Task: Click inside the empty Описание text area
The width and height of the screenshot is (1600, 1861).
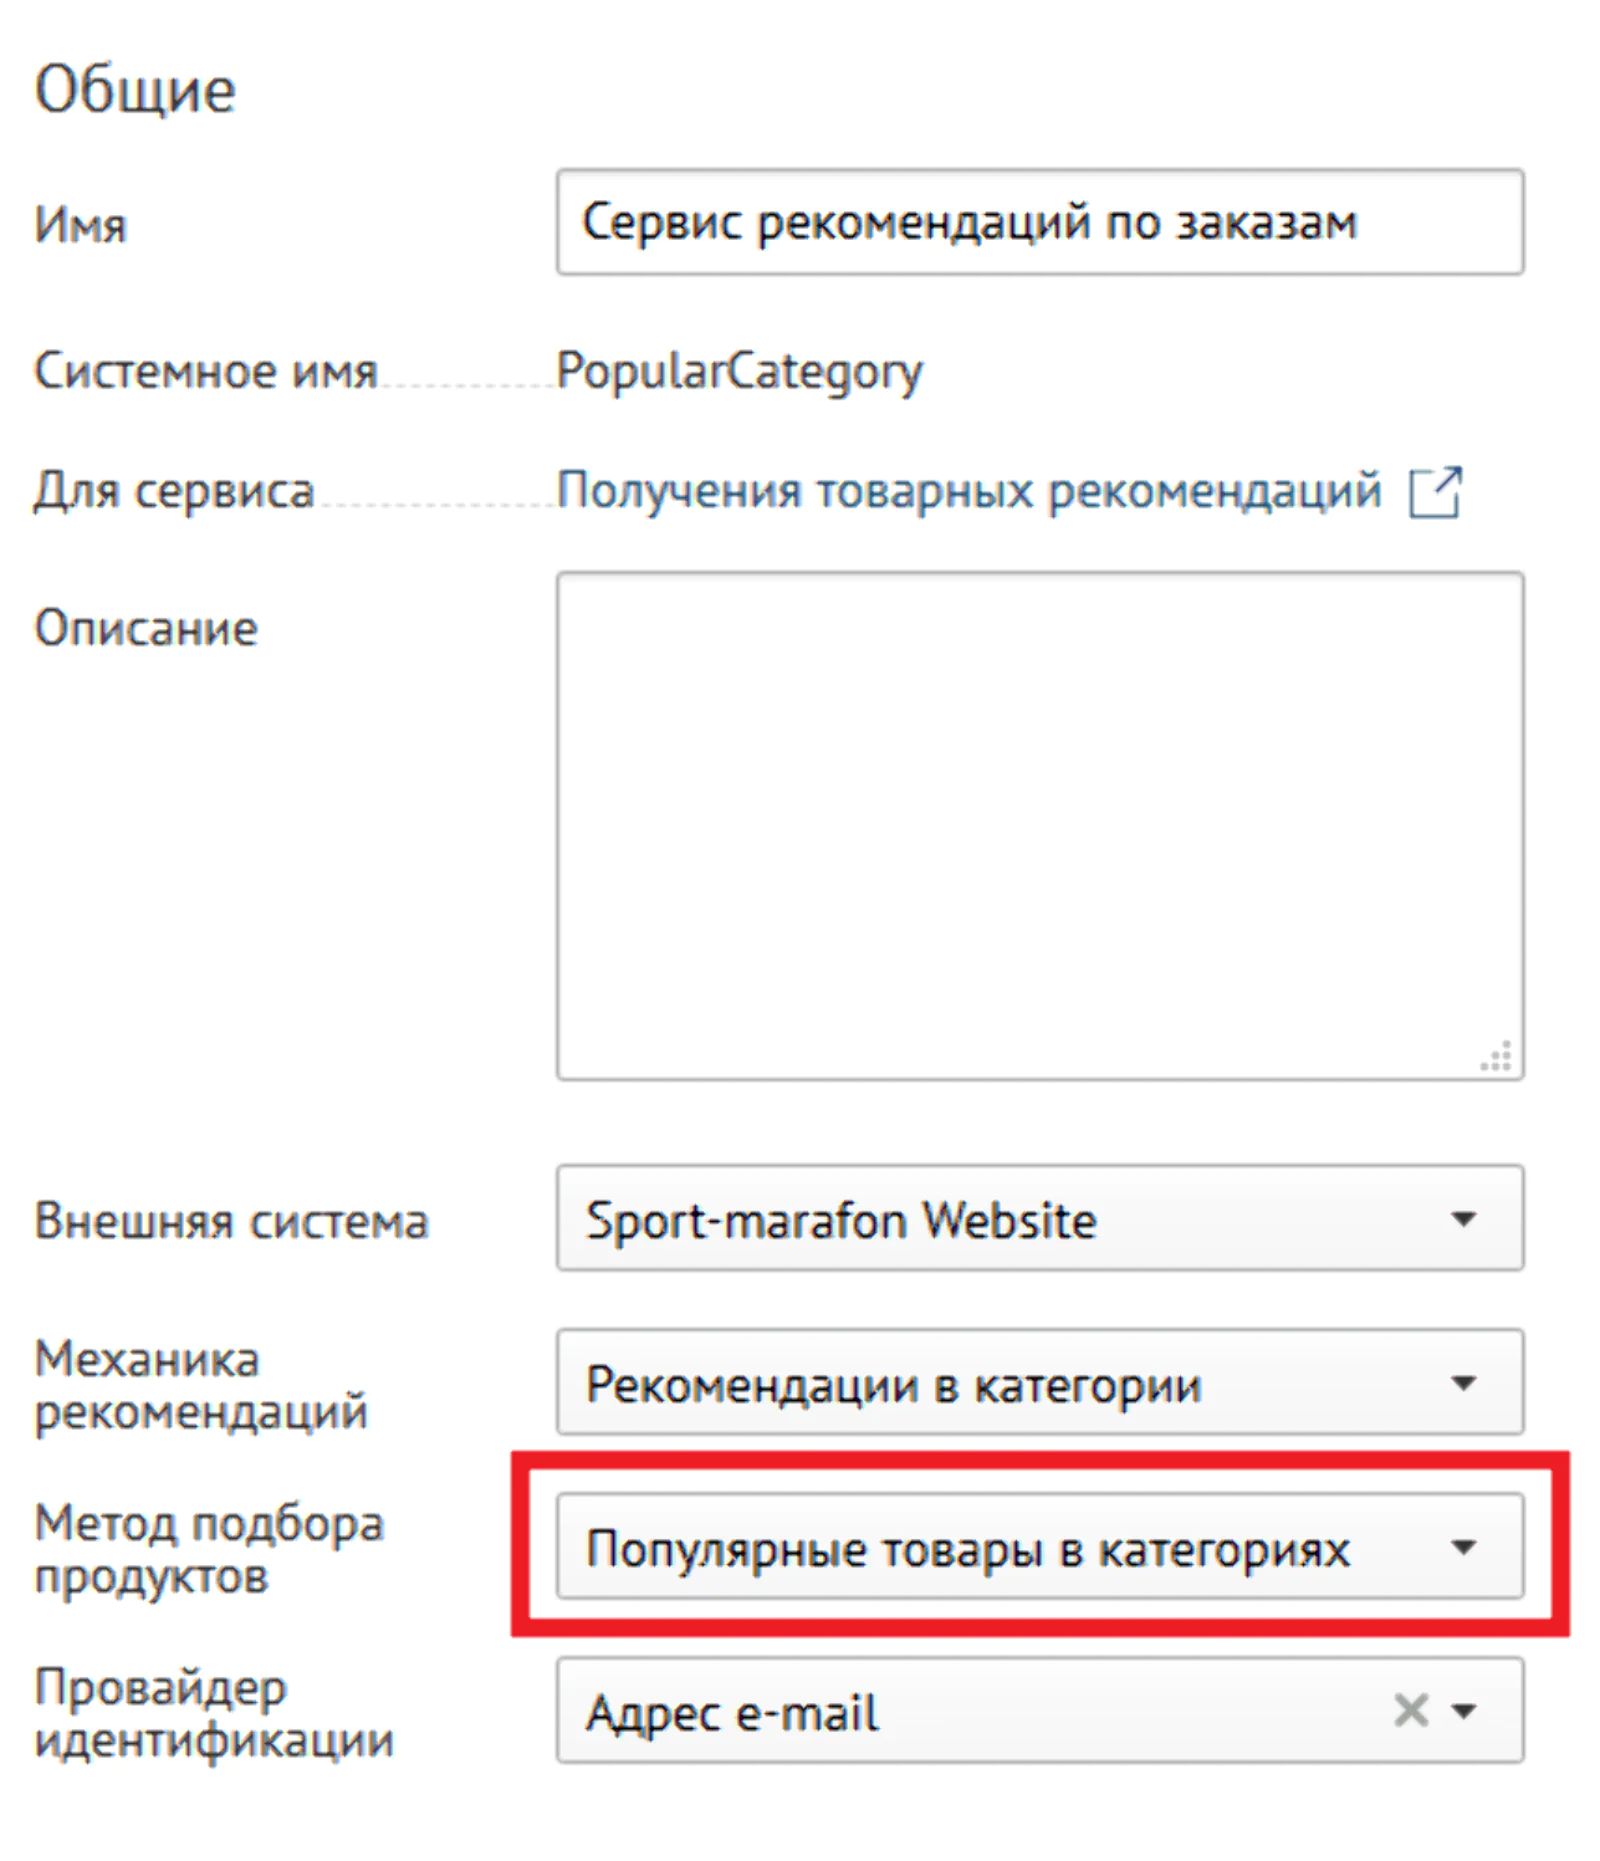Action: point(1040,826)
